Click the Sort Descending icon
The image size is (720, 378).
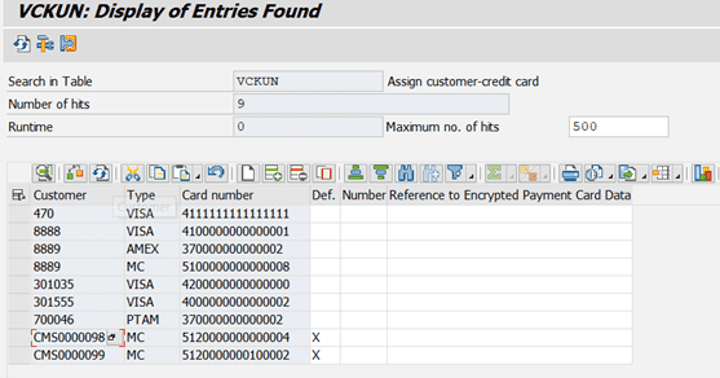[x=381, y=173]
